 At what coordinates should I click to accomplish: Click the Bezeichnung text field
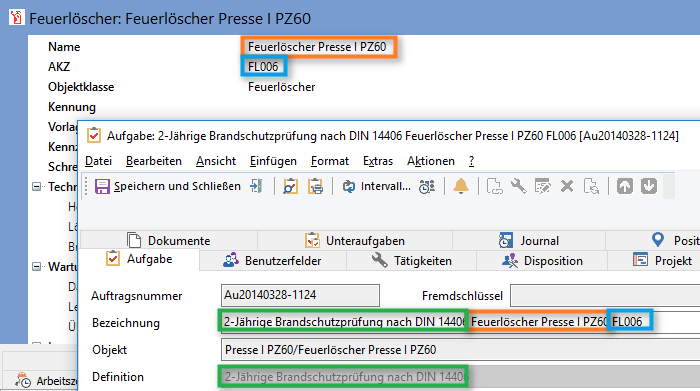tap(460, 322)
